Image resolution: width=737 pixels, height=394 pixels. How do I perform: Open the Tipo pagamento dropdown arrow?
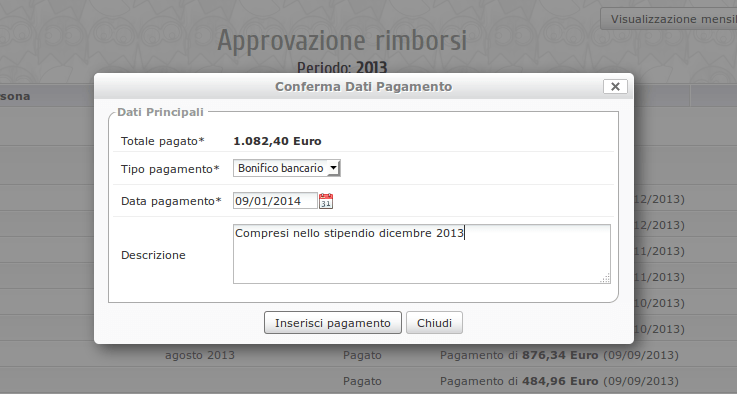point(333,168)
